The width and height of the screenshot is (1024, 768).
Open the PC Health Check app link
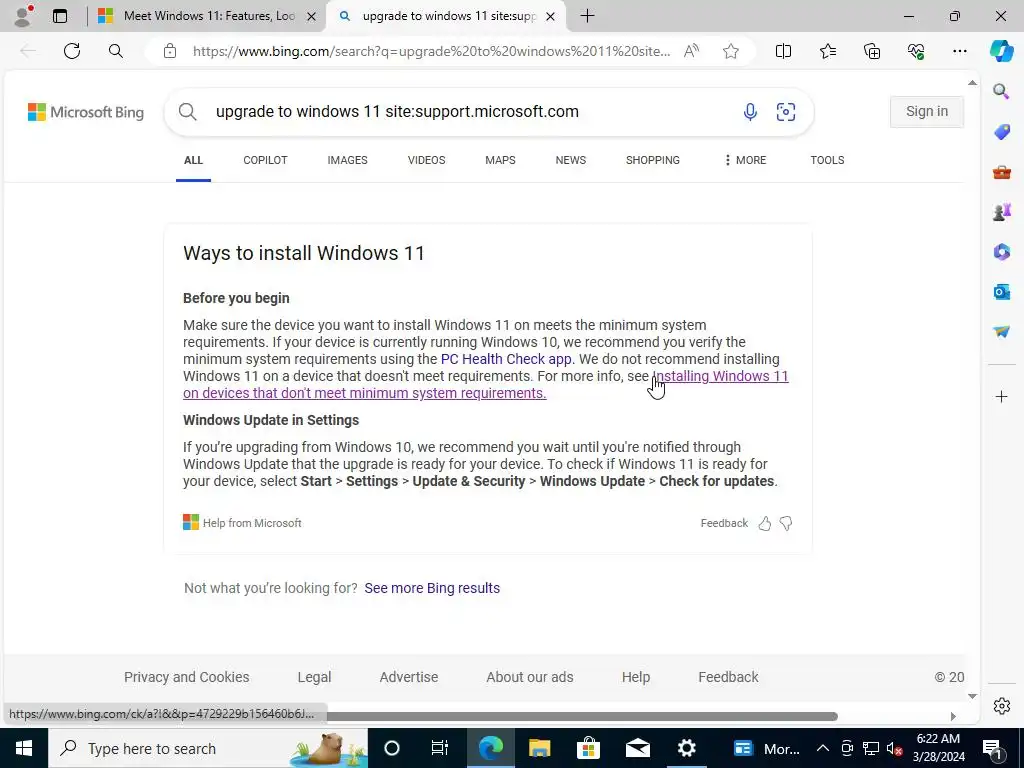506,359
